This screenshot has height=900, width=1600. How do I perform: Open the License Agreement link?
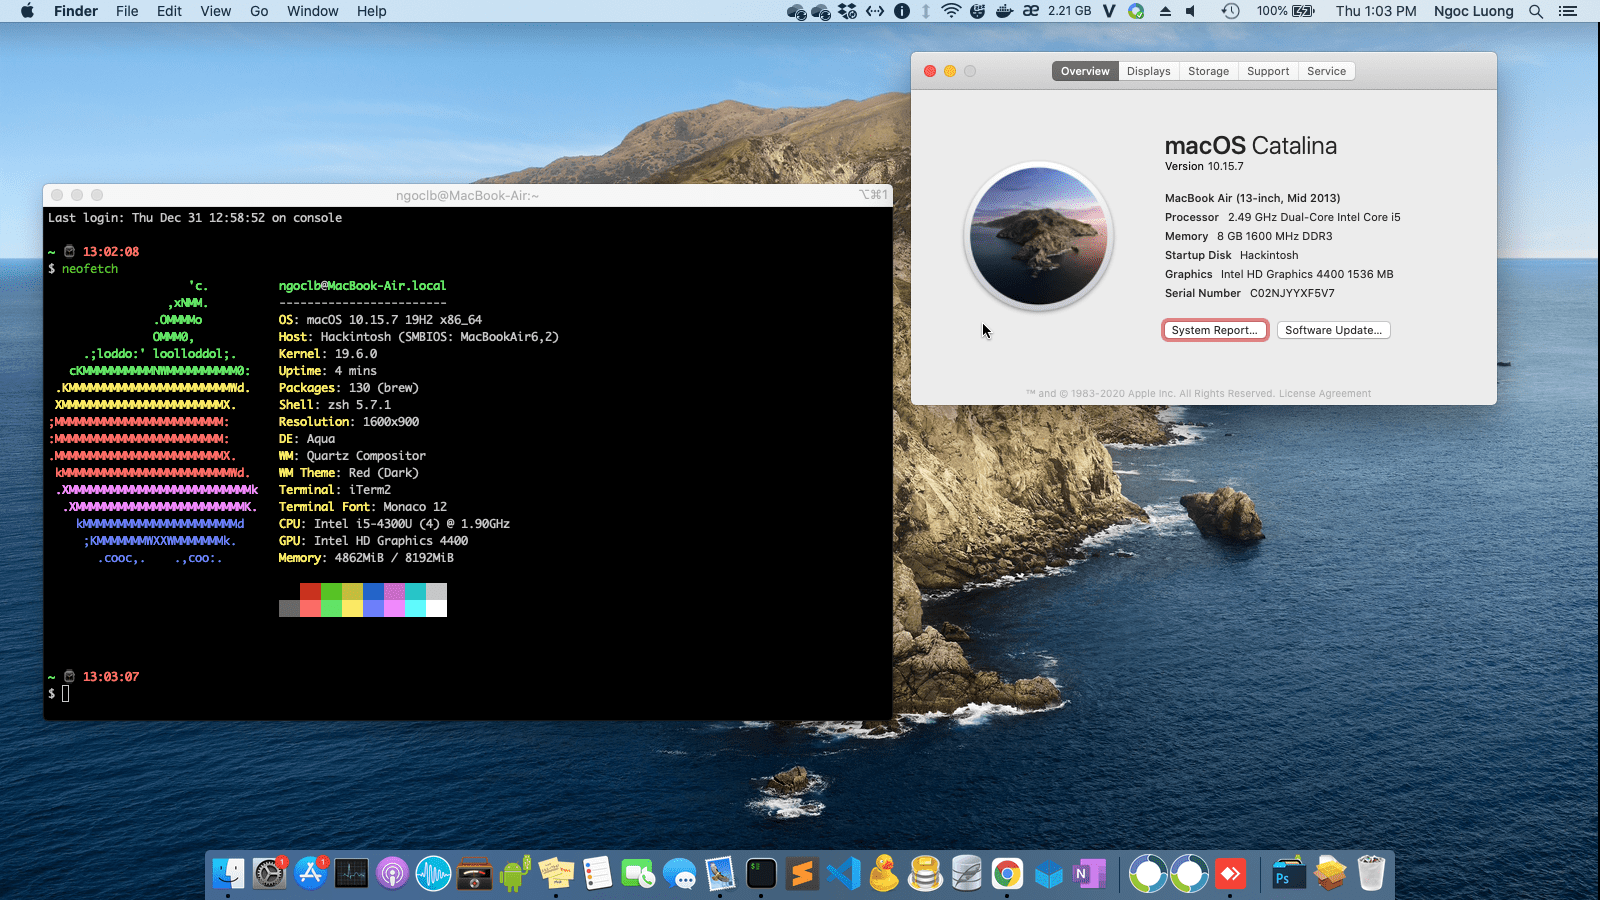point(1325,393)
